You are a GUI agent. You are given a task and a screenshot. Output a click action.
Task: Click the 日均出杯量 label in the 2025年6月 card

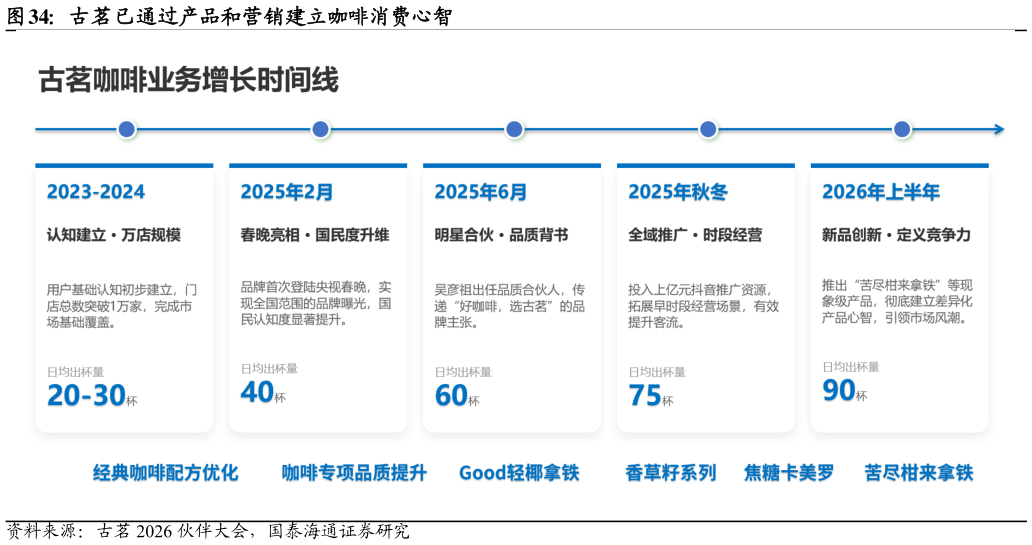click(x=463, y=372)
